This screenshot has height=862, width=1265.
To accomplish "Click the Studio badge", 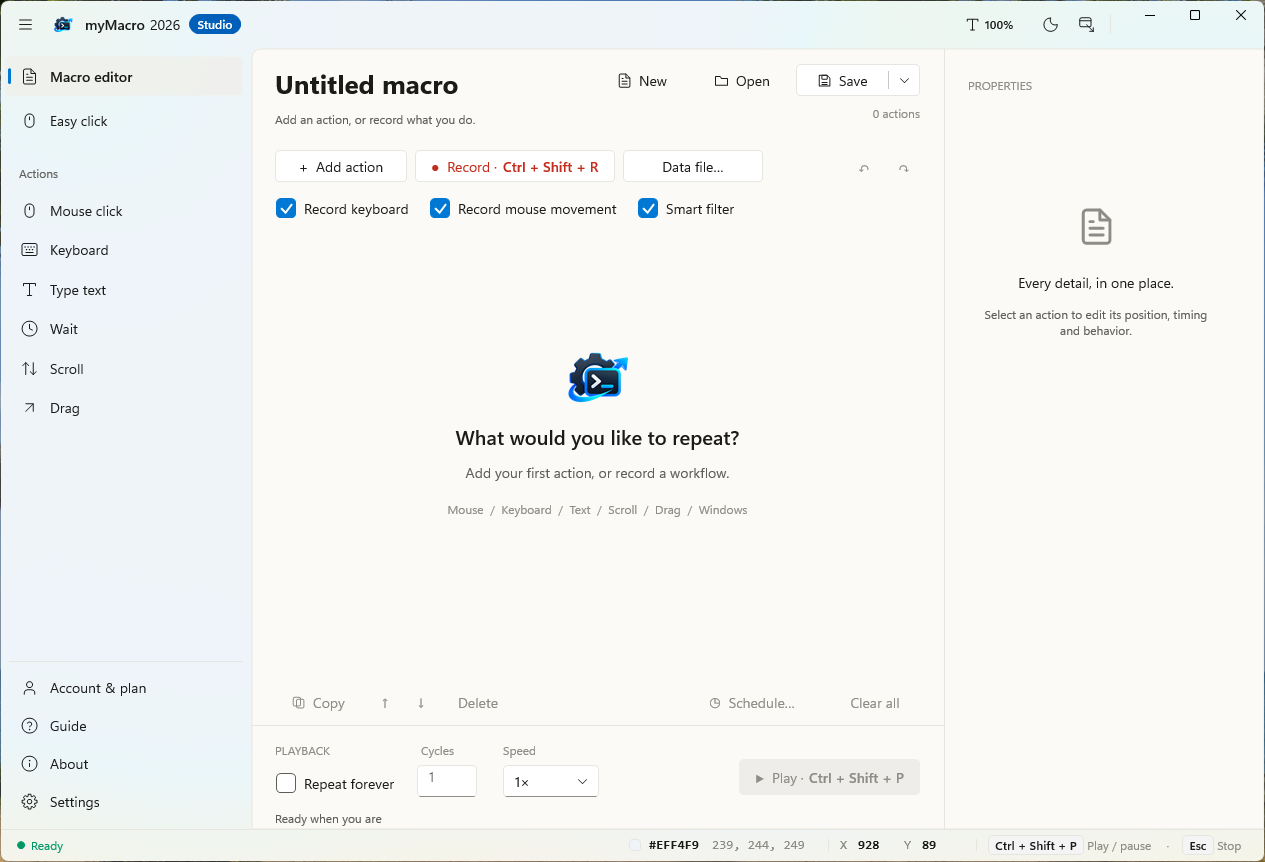I will click(215, 25).
